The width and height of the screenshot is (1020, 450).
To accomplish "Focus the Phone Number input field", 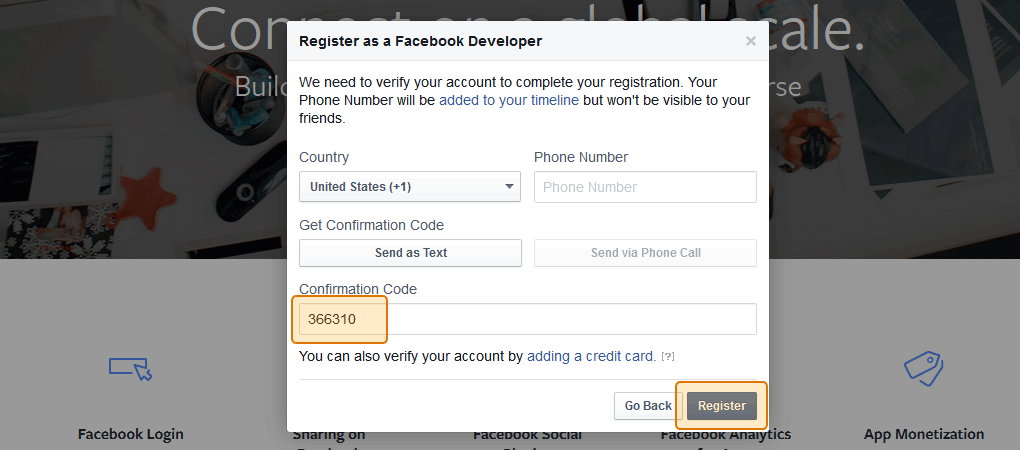I will [645, 187].
